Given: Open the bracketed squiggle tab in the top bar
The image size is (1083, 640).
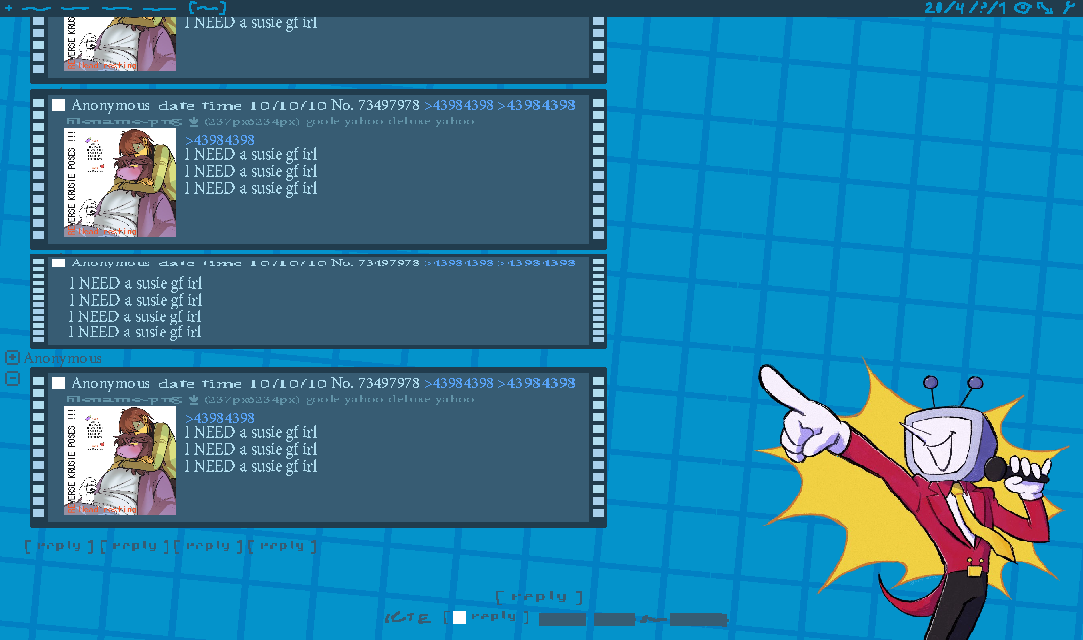Looking at the screenshot, I should pyautogui.click(x=207, y=8).
